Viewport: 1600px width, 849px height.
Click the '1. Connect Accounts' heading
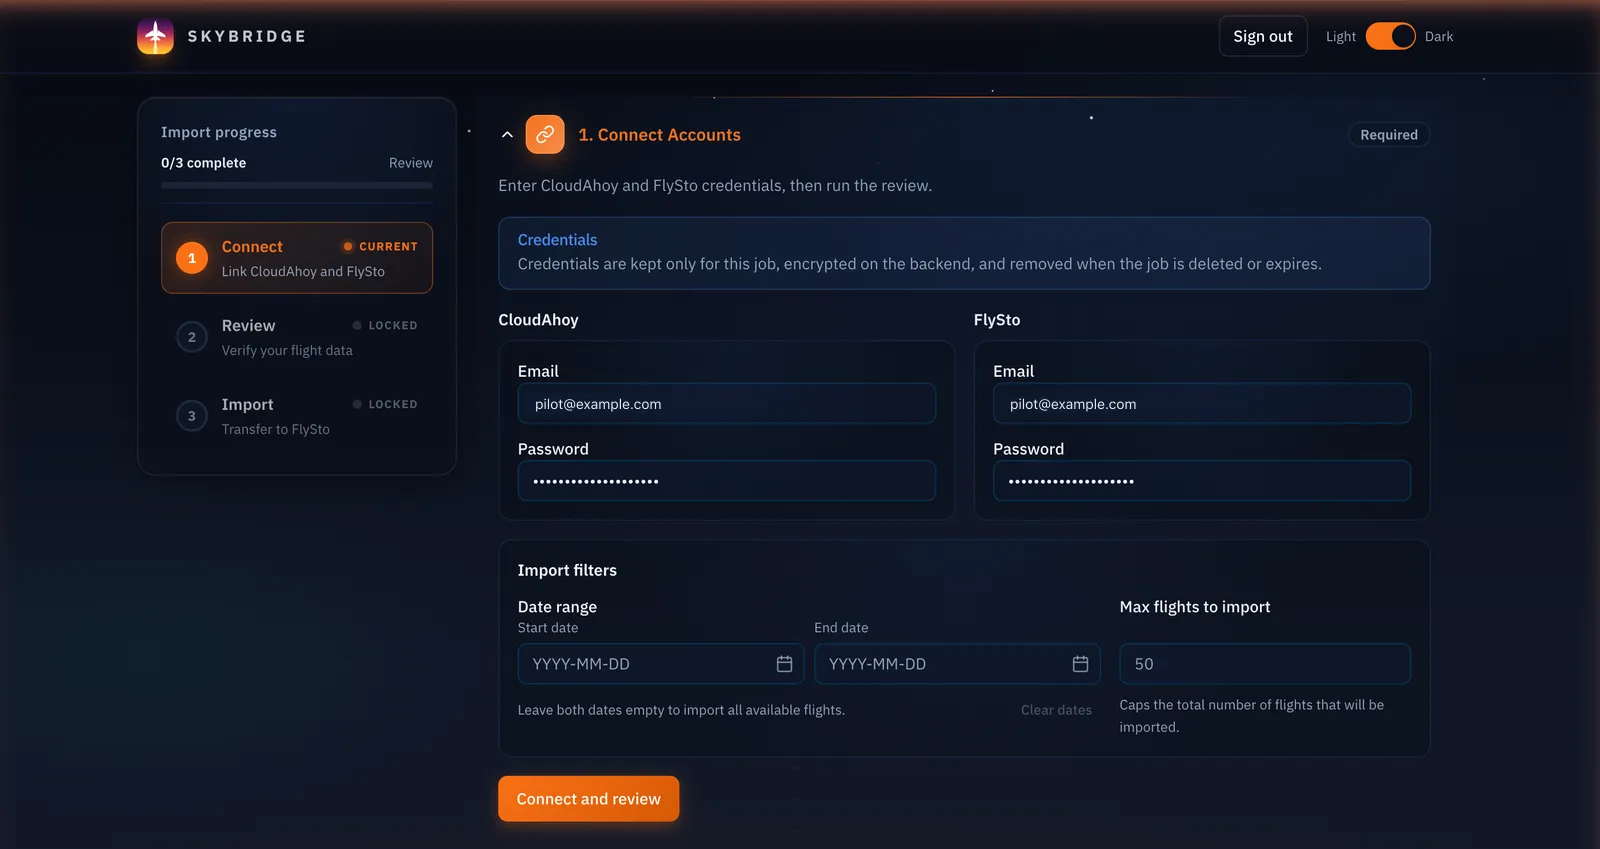point(659,135)
